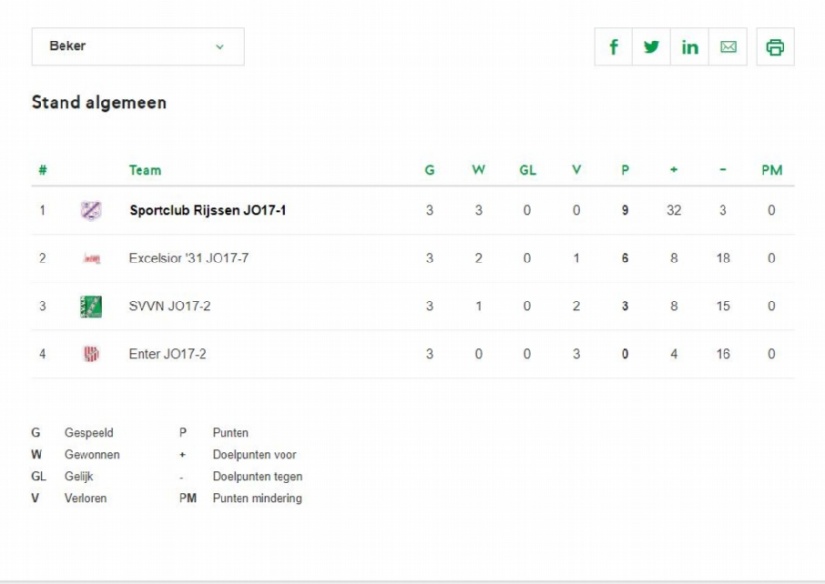
Task: Share standings on Facebook
Action: [x=613, y=47]
